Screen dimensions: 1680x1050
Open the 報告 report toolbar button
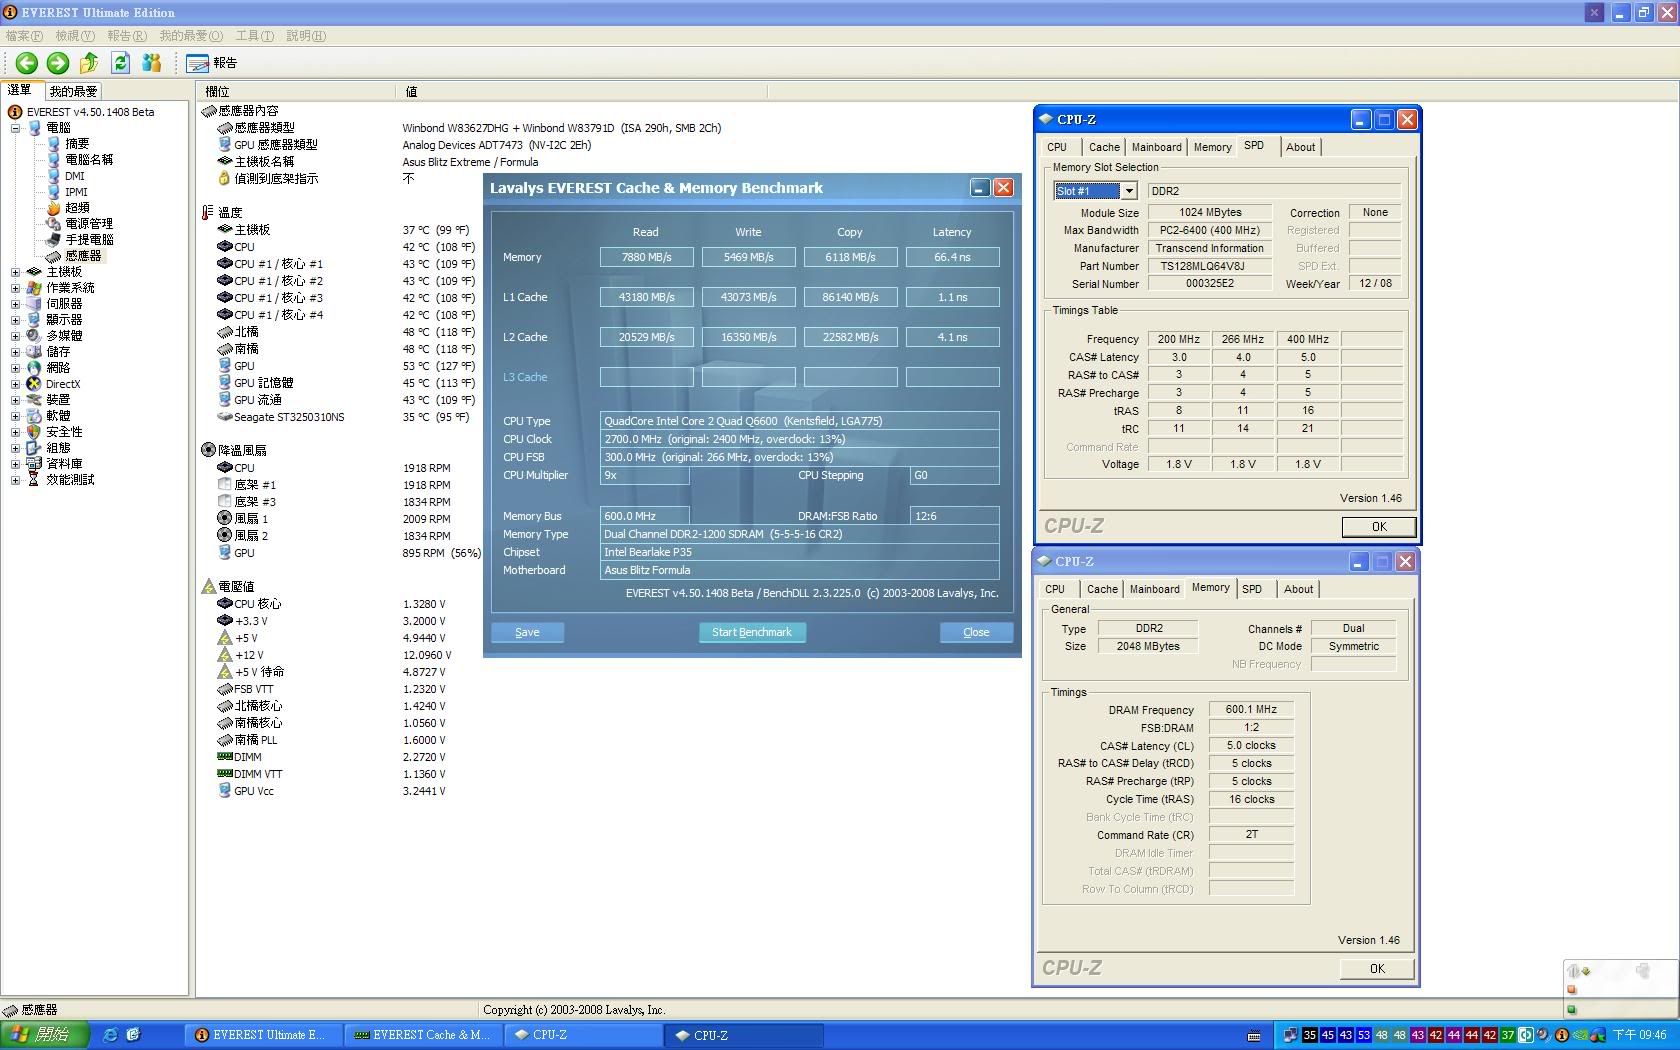[211, 63]
